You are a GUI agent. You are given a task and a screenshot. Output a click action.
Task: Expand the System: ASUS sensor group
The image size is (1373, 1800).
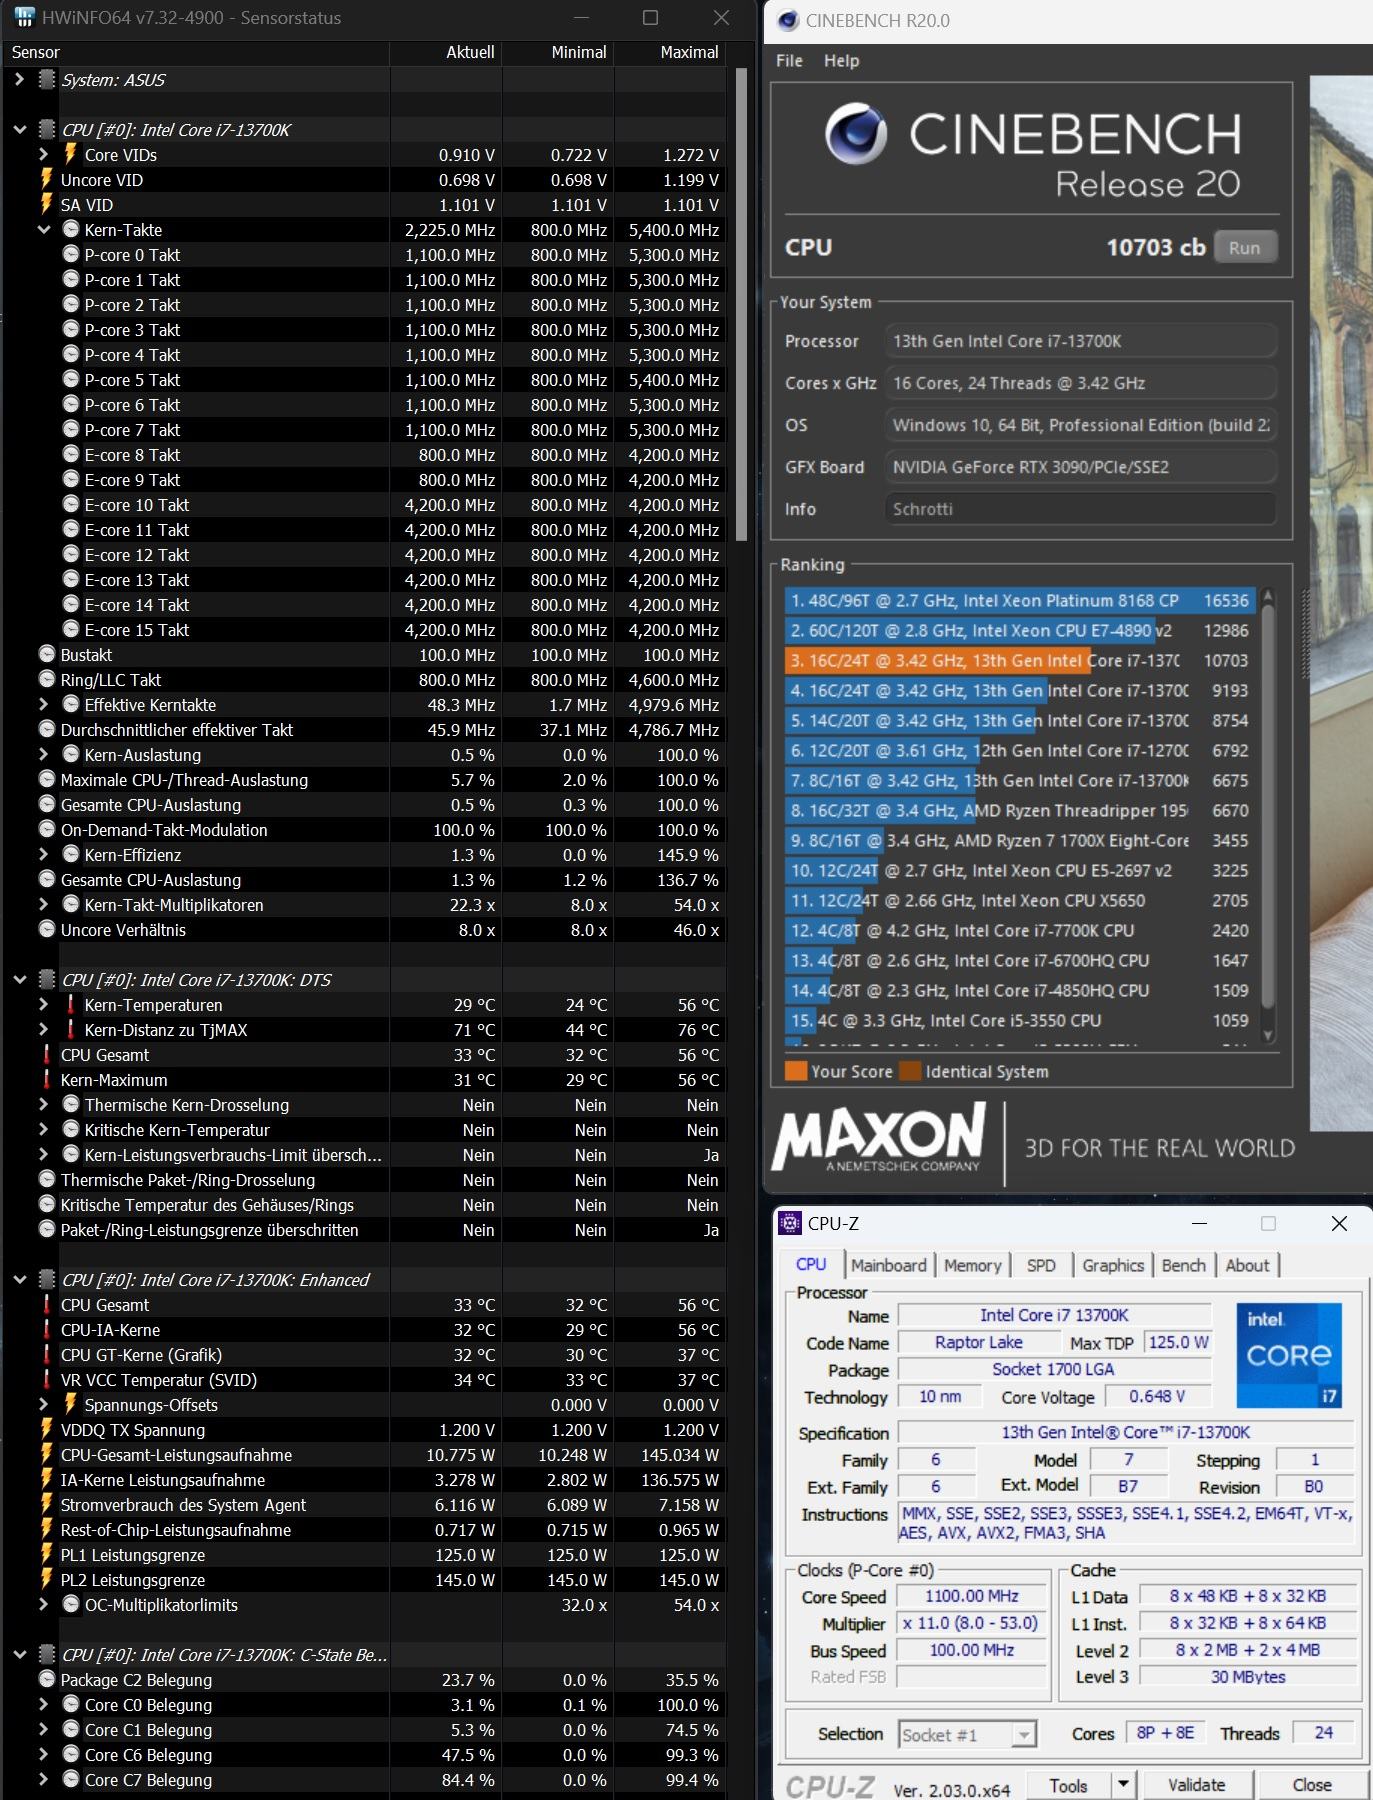tap(19, 80)
